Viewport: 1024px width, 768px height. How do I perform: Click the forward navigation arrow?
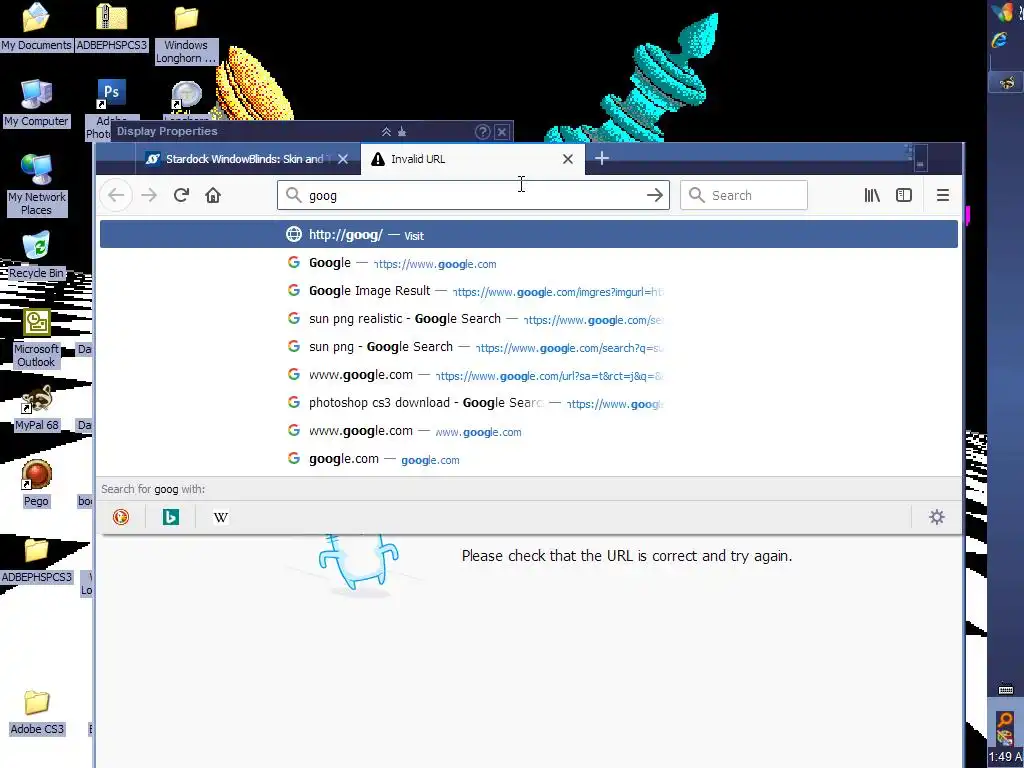(149, 195)
